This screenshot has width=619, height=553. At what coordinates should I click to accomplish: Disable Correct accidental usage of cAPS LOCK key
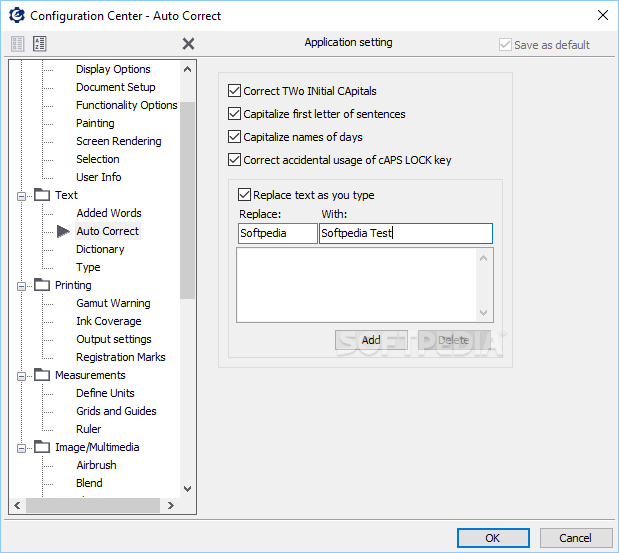[x=234, y=159]
